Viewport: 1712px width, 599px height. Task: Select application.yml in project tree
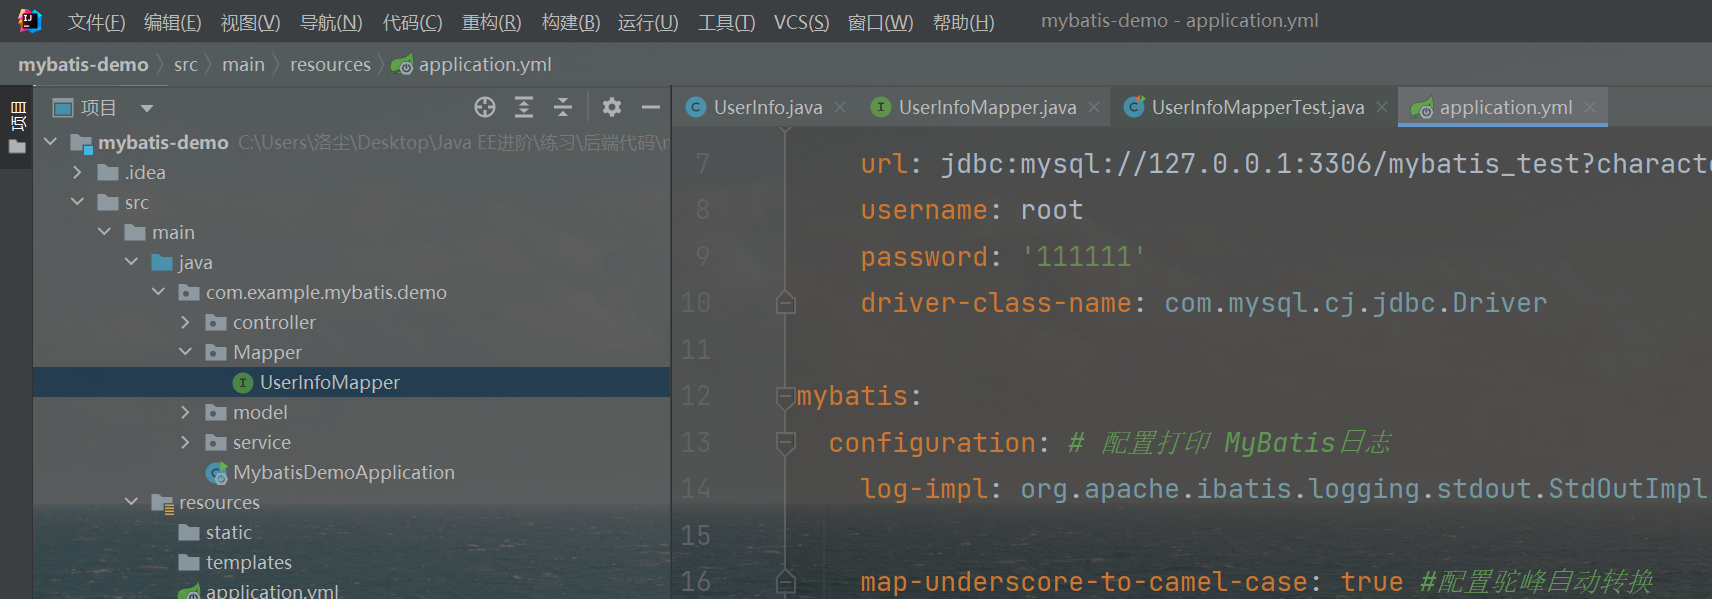[x=272, y=590]
